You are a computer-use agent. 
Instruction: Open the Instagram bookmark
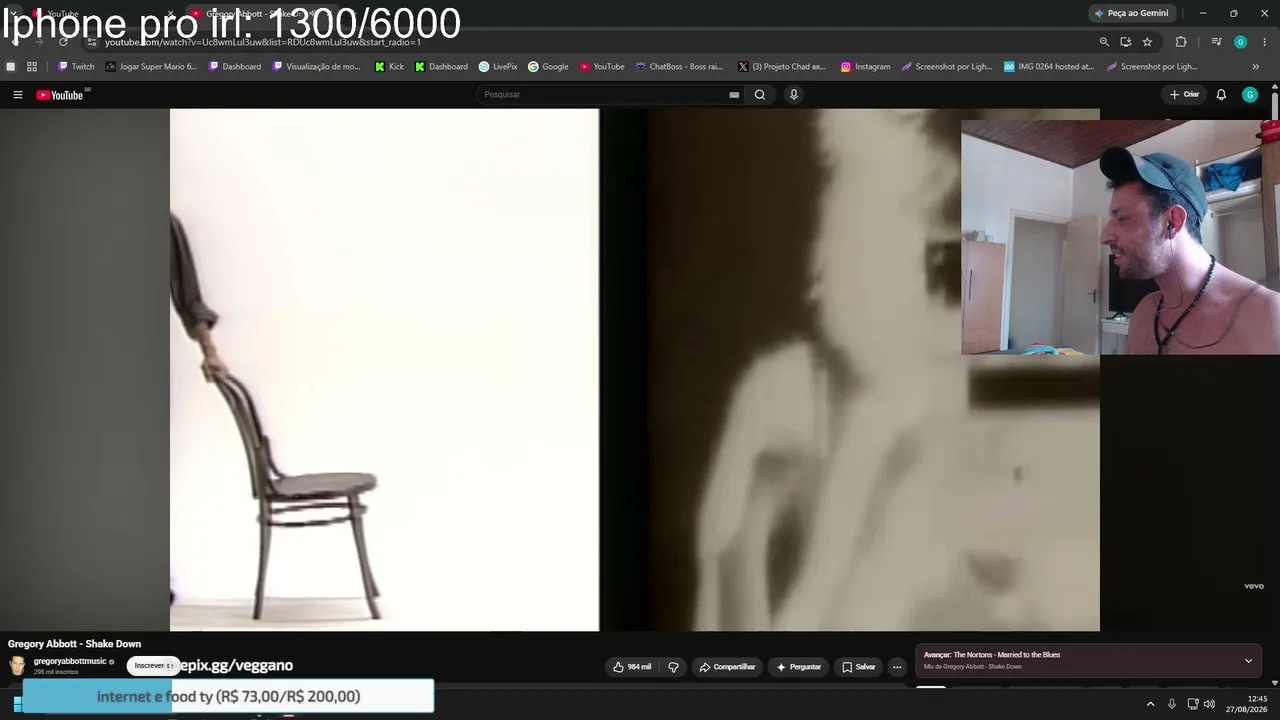click(x=865, y=67)
